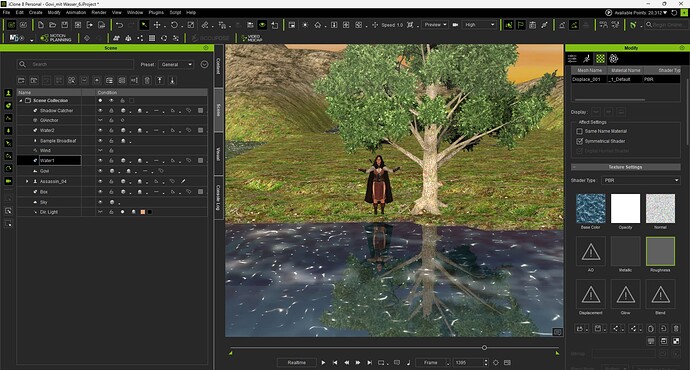Open the Plugins menu
Viewport: 690px width, 370px height.
[x=156, y=13]
